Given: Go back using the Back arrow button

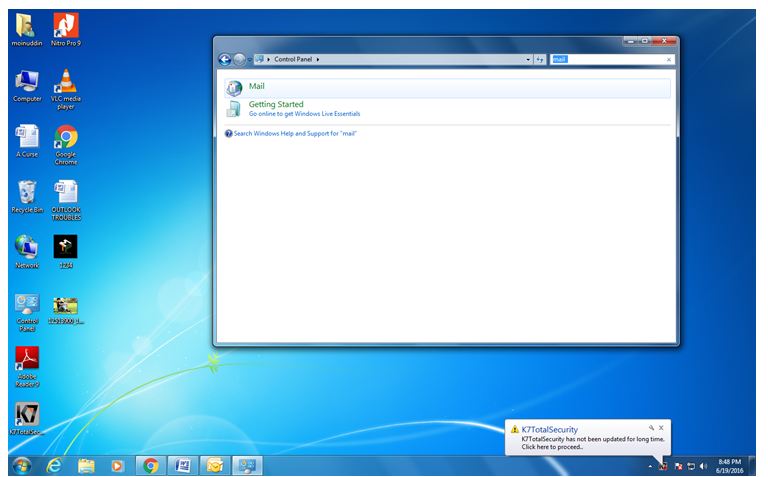Looking at the screenshot, I should tap(225, 60).
